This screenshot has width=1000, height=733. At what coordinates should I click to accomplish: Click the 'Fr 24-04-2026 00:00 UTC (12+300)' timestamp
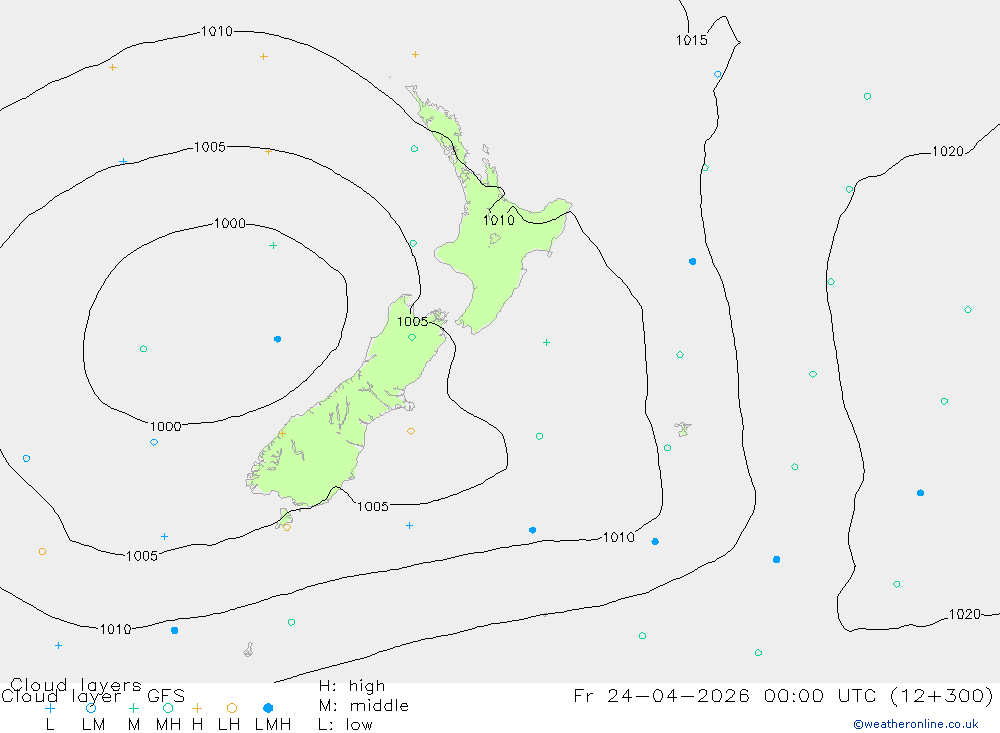click(x=783, y=695)
